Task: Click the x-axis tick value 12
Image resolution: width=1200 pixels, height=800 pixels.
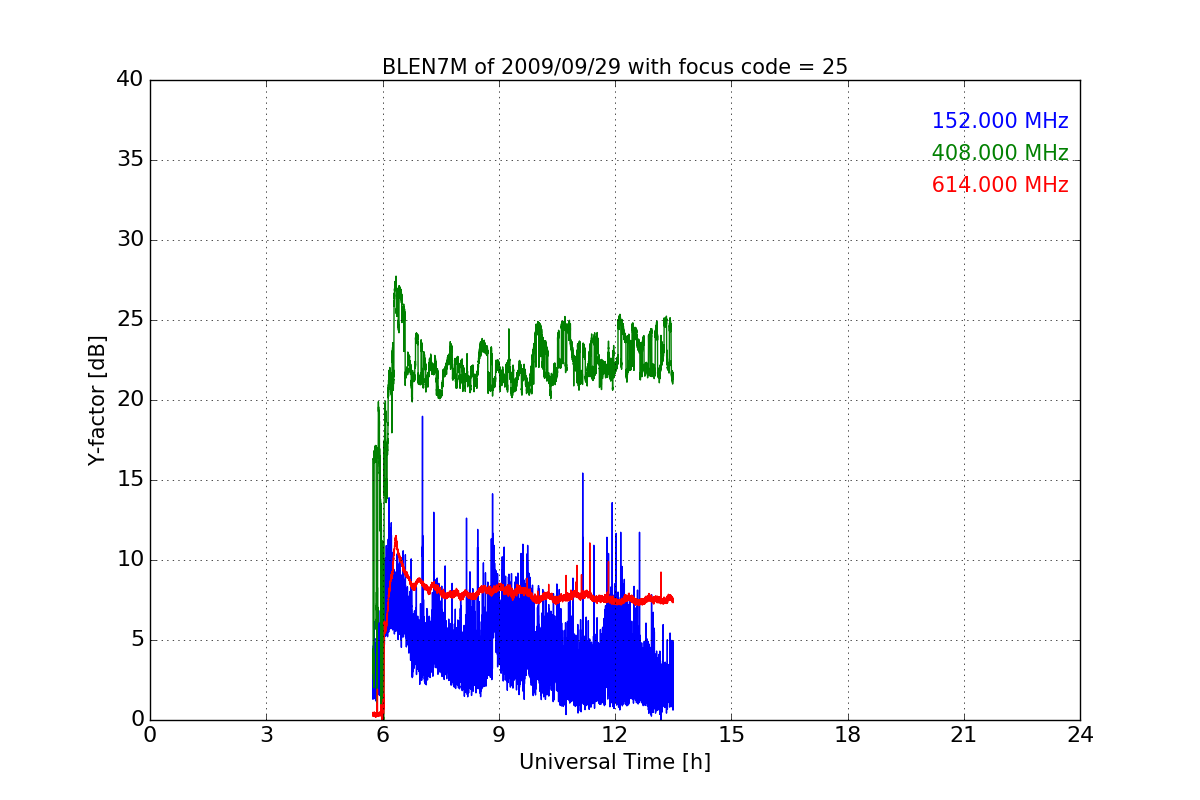Action: (x=615, y=735)
